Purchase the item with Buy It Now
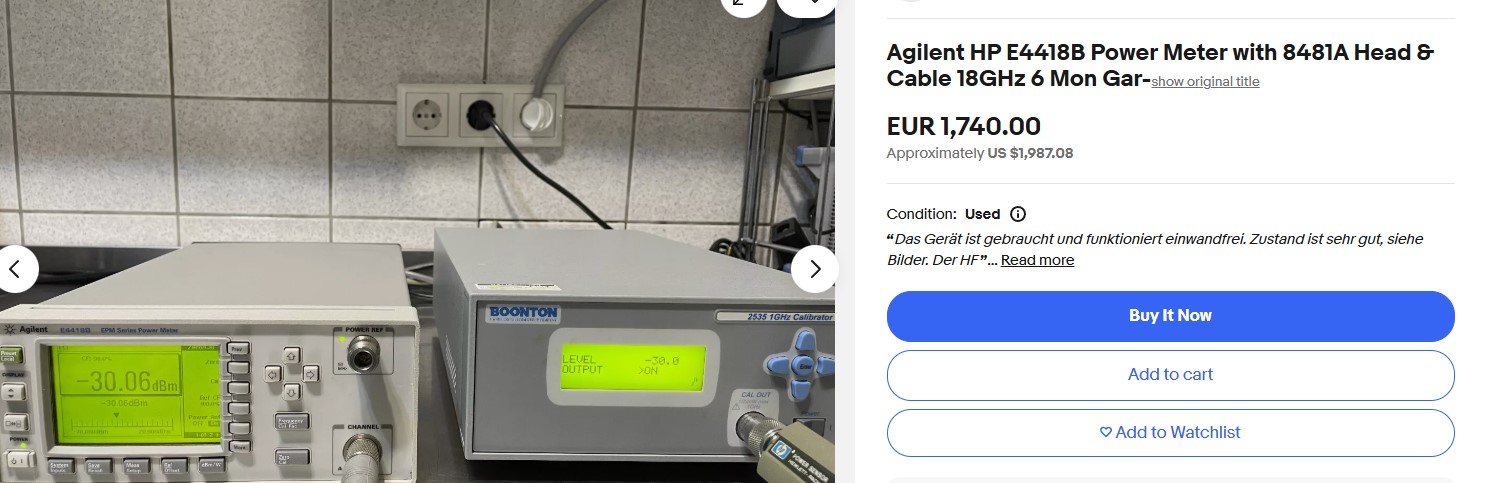Image resolution: width=1506 pixels, height=483 pixels. [1170, 316]
